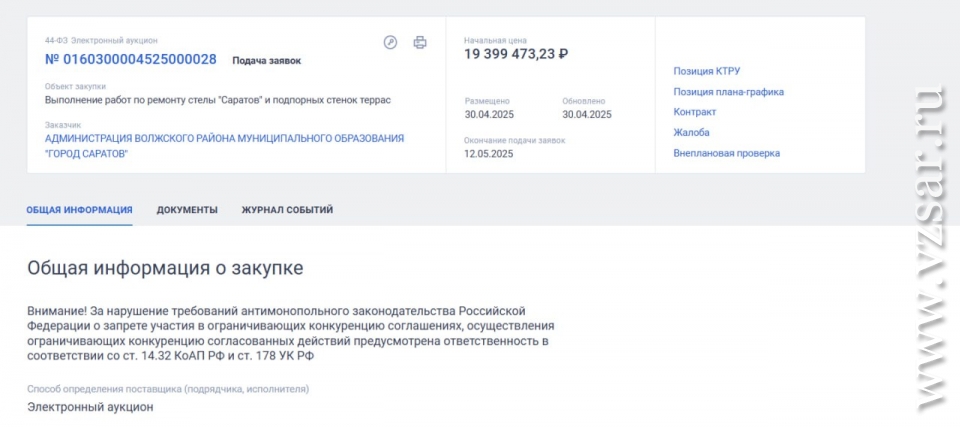Open the Контракт link

694,112
